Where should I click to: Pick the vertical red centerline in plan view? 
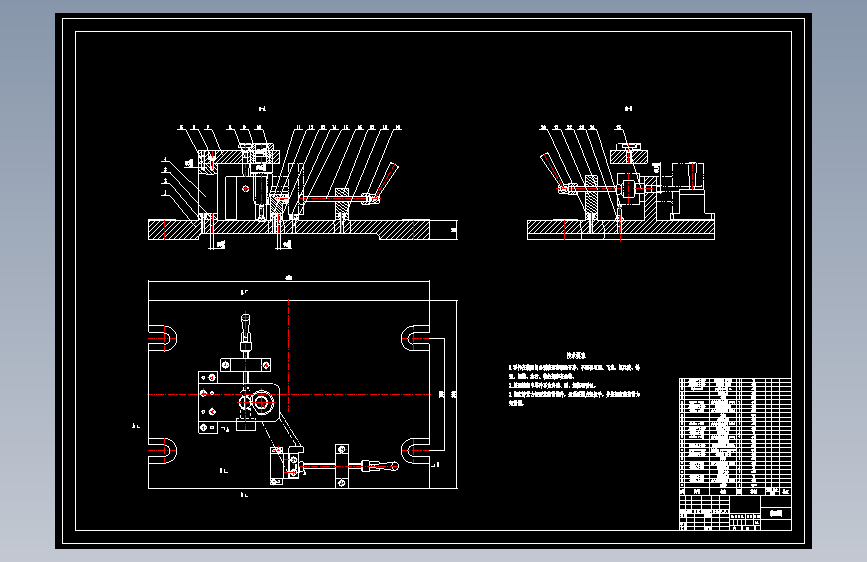coord(289,356)
